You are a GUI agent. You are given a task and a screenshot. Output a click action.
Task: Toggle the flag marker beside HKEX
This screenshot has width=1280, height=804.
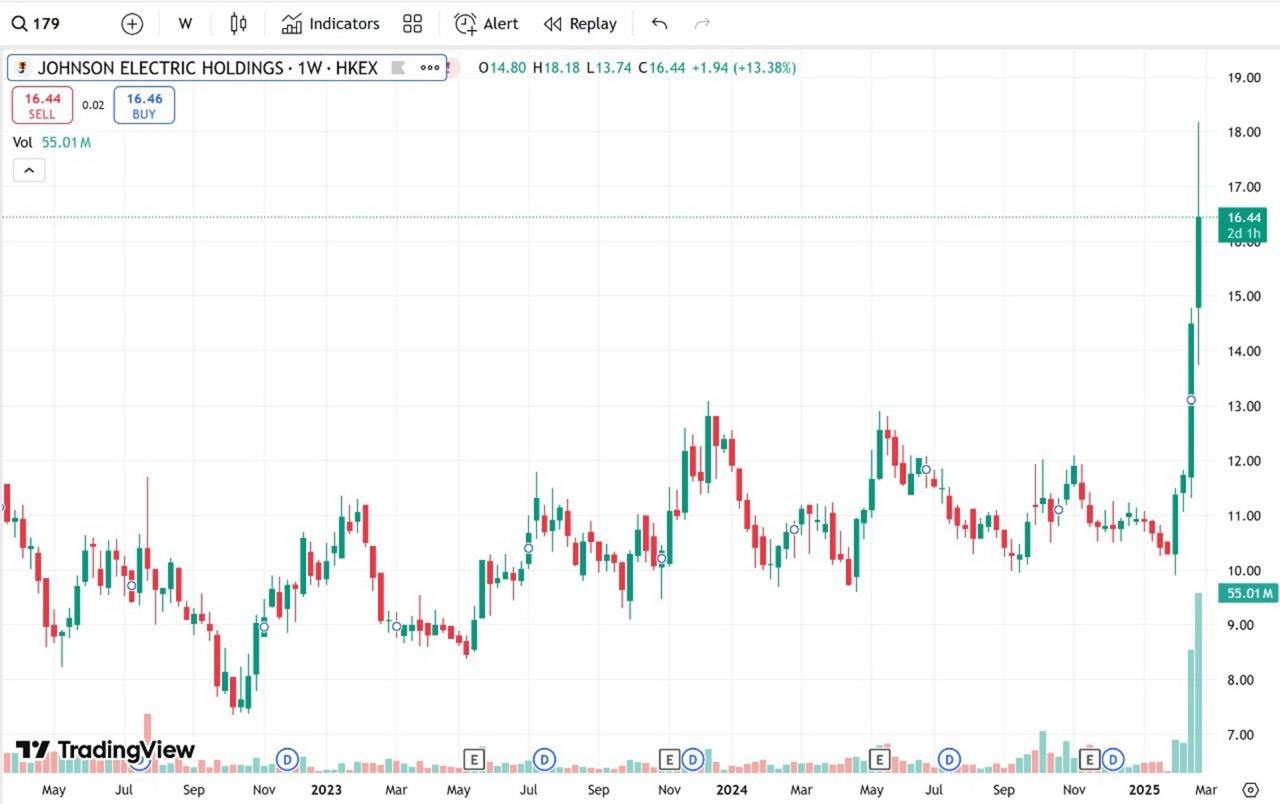coord(398,68)
